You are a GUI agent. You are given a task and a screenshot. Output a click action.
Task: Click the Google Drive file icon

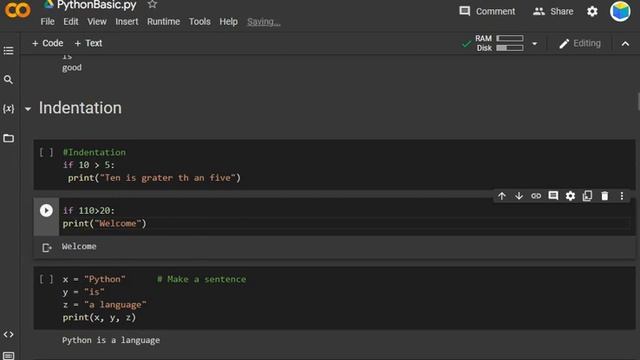(x=49, y=4)
